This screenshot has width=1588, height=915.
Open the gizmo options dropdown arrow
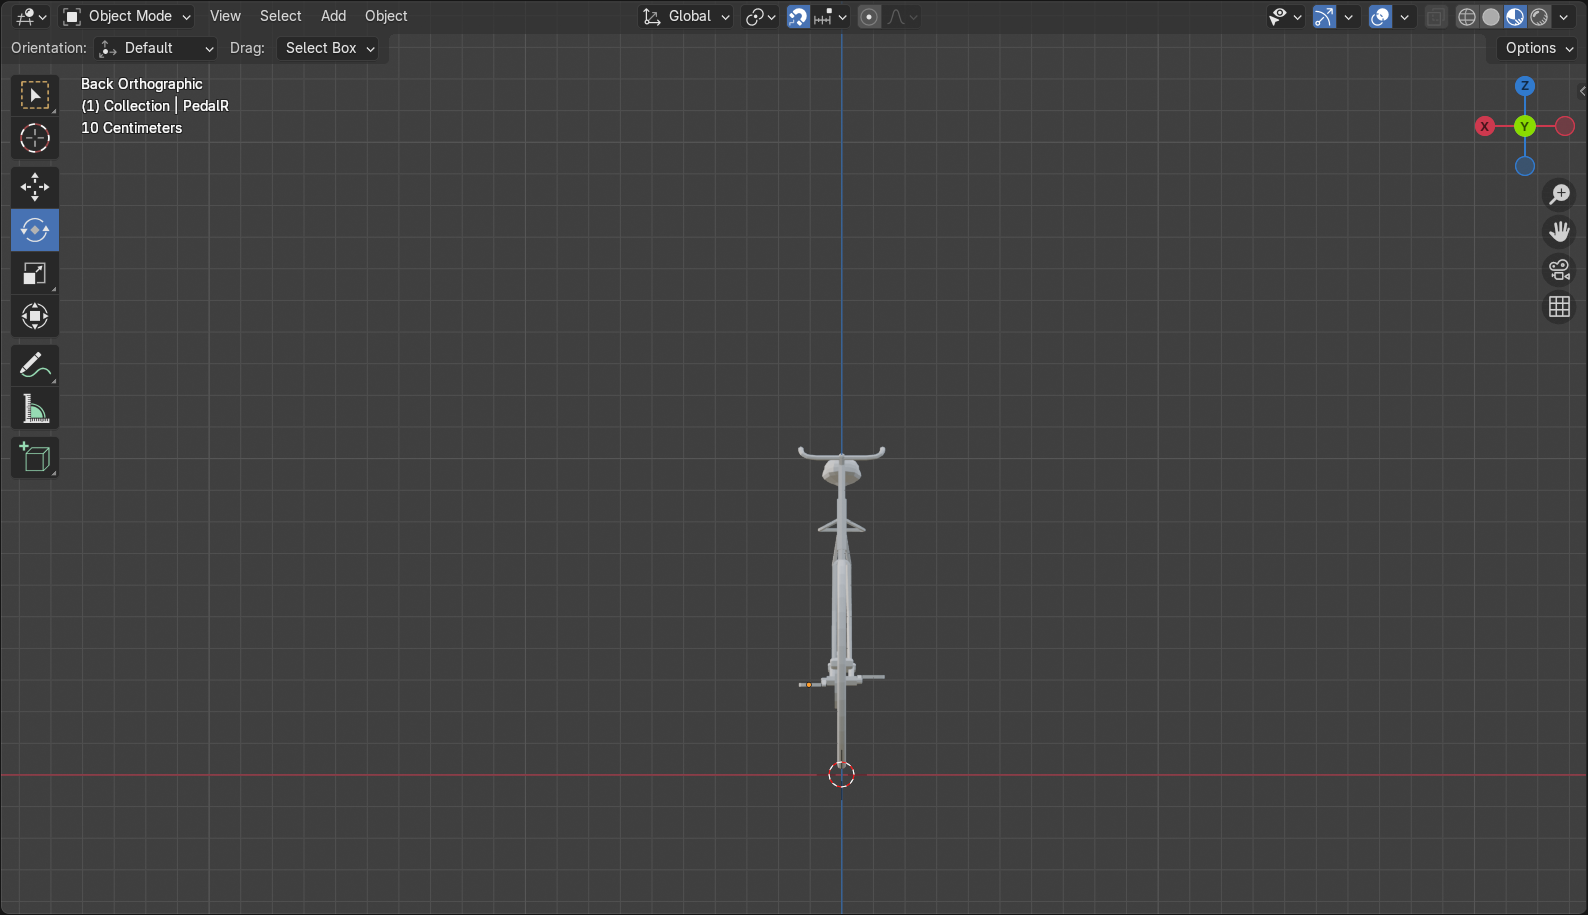1349,16
